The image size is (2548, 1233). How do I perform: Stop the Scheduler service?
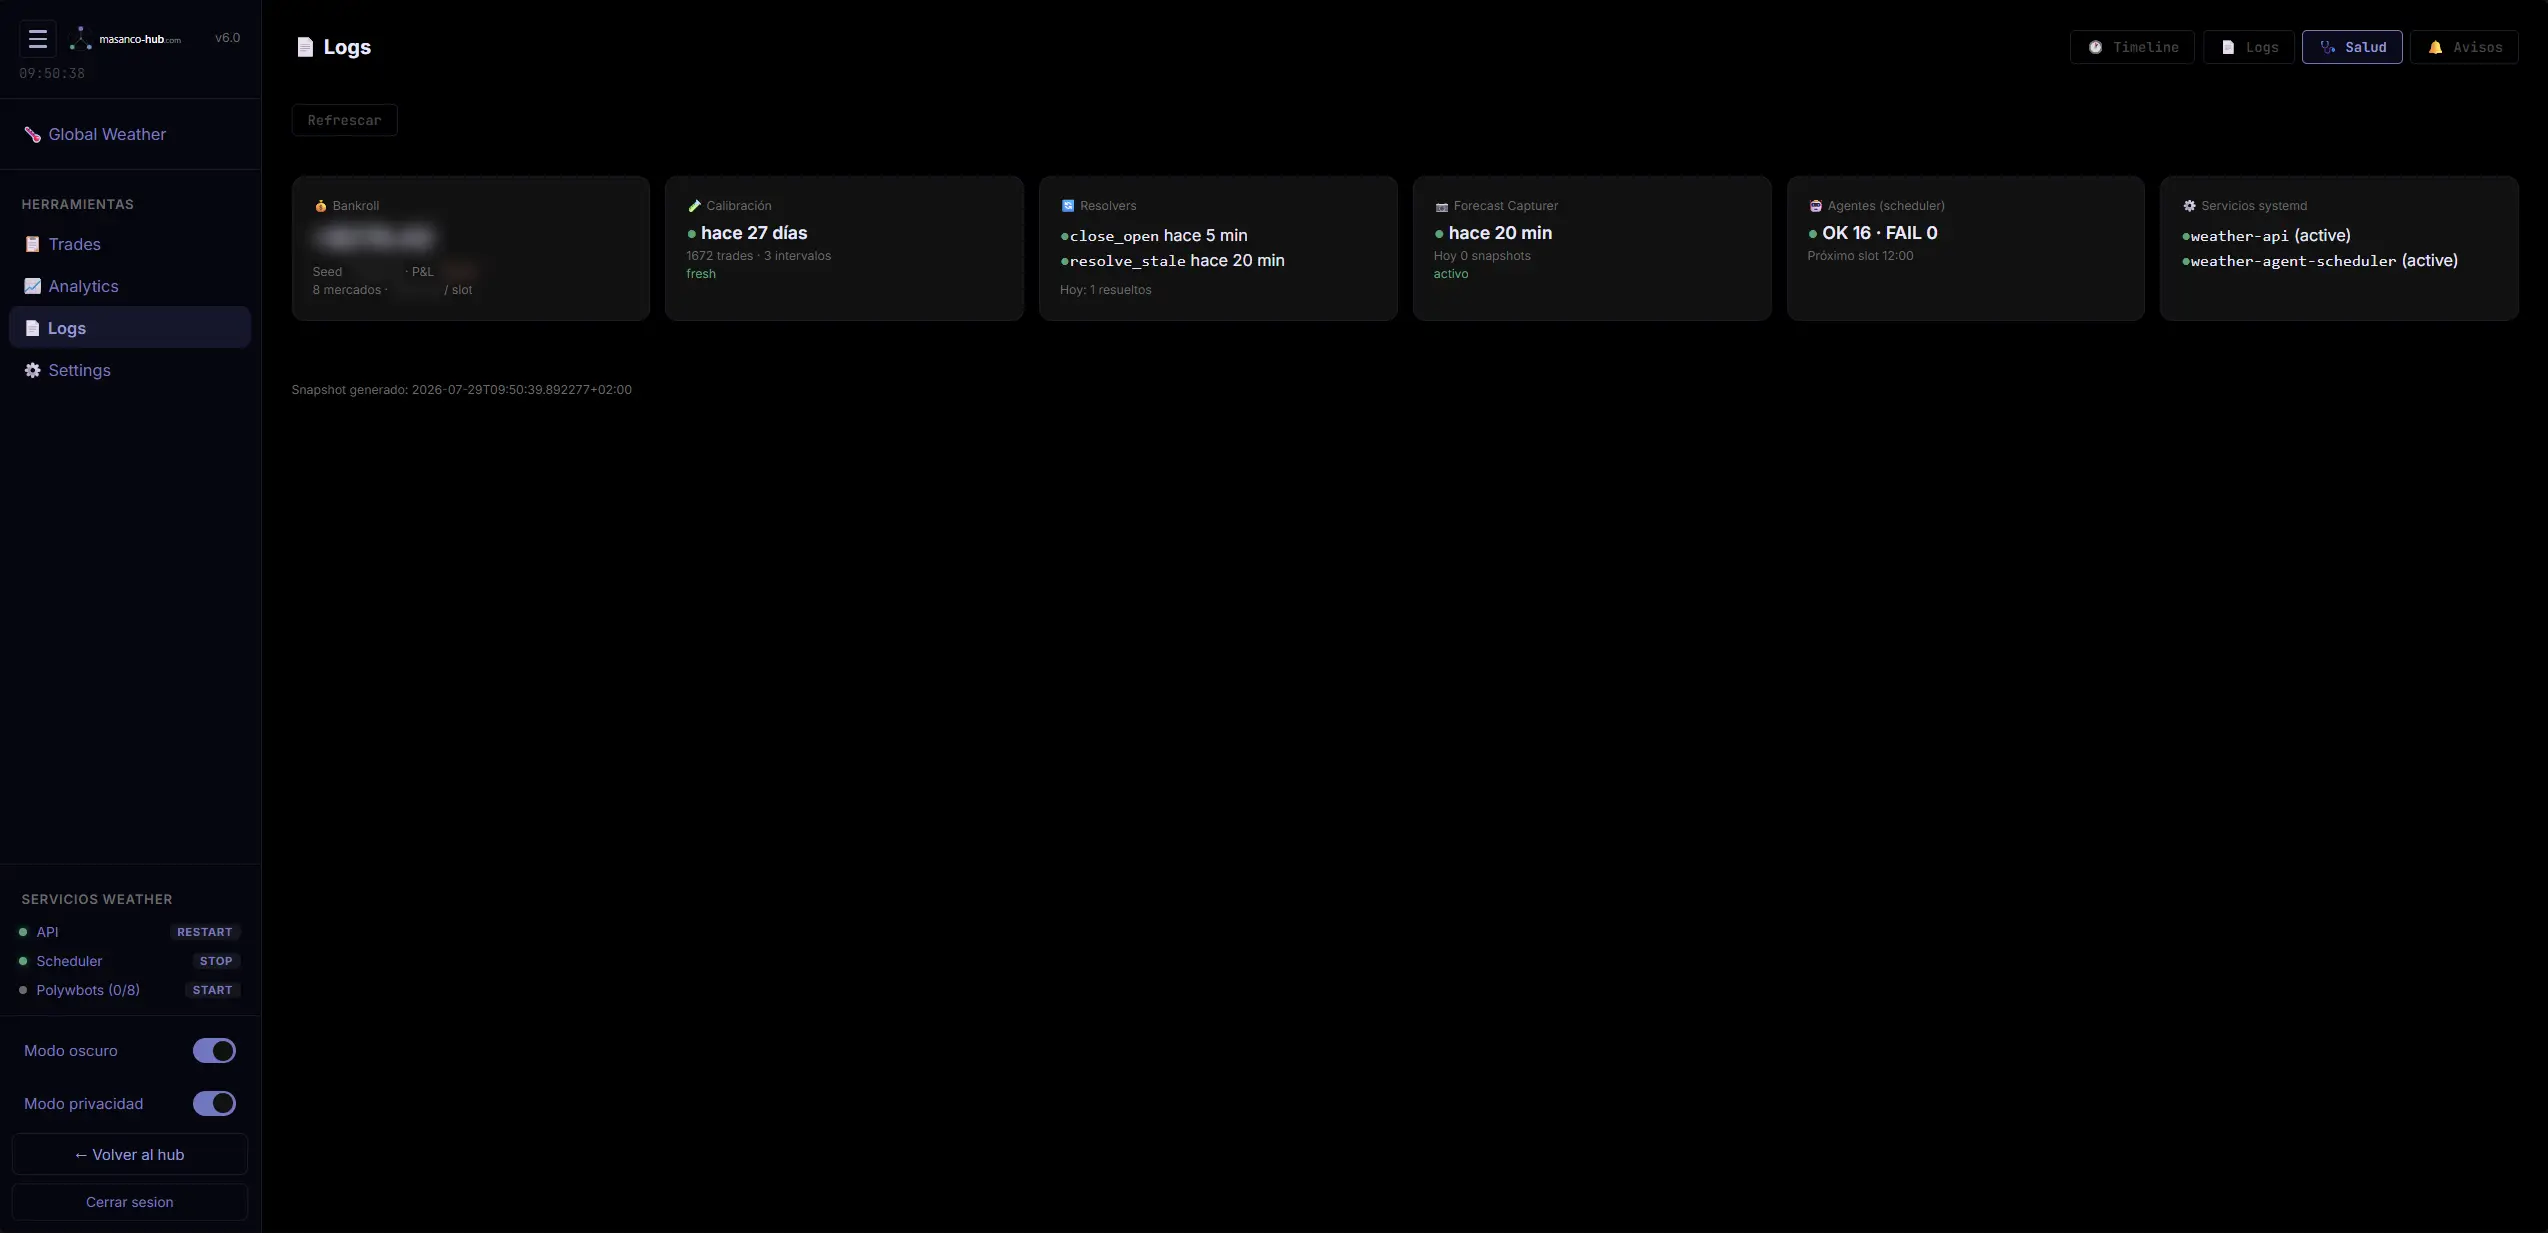(x=215, y=961)
